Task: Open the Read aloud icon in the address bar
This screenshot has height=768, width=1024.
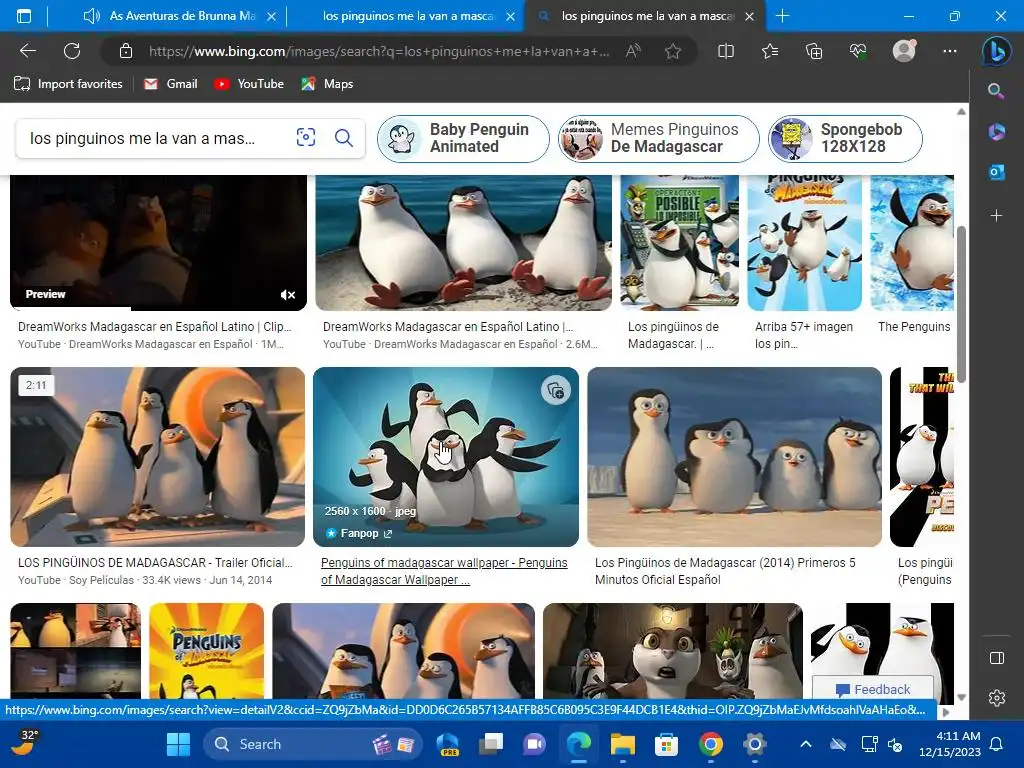Action: [633, 51]
